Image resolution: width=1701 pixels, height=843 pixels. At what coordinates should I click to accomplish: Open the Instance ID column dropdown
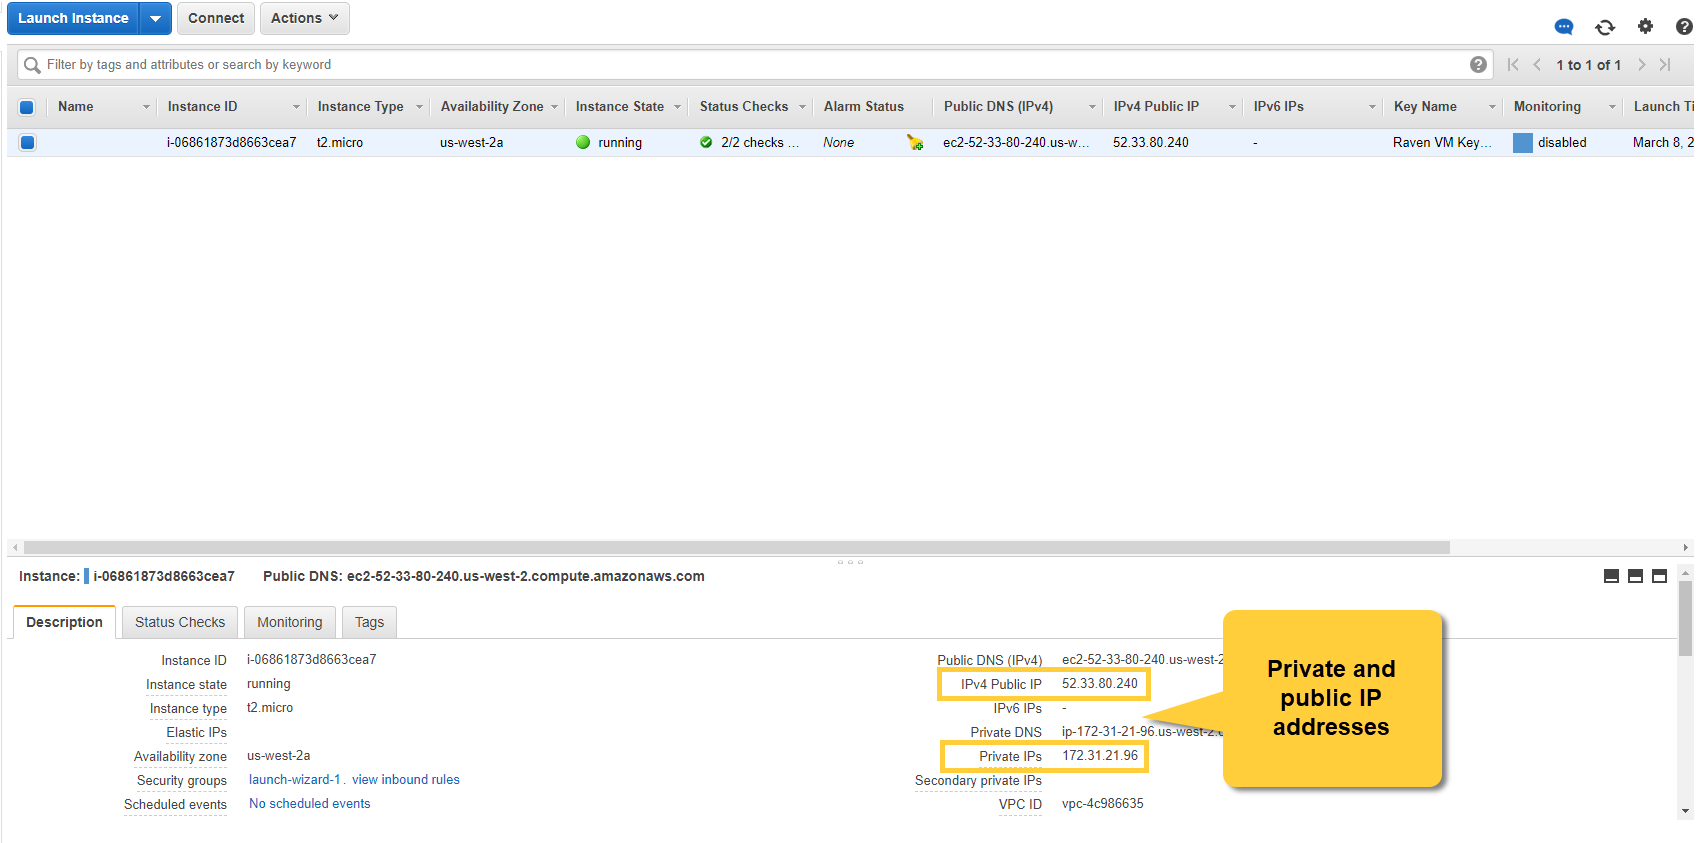(296, 107)
